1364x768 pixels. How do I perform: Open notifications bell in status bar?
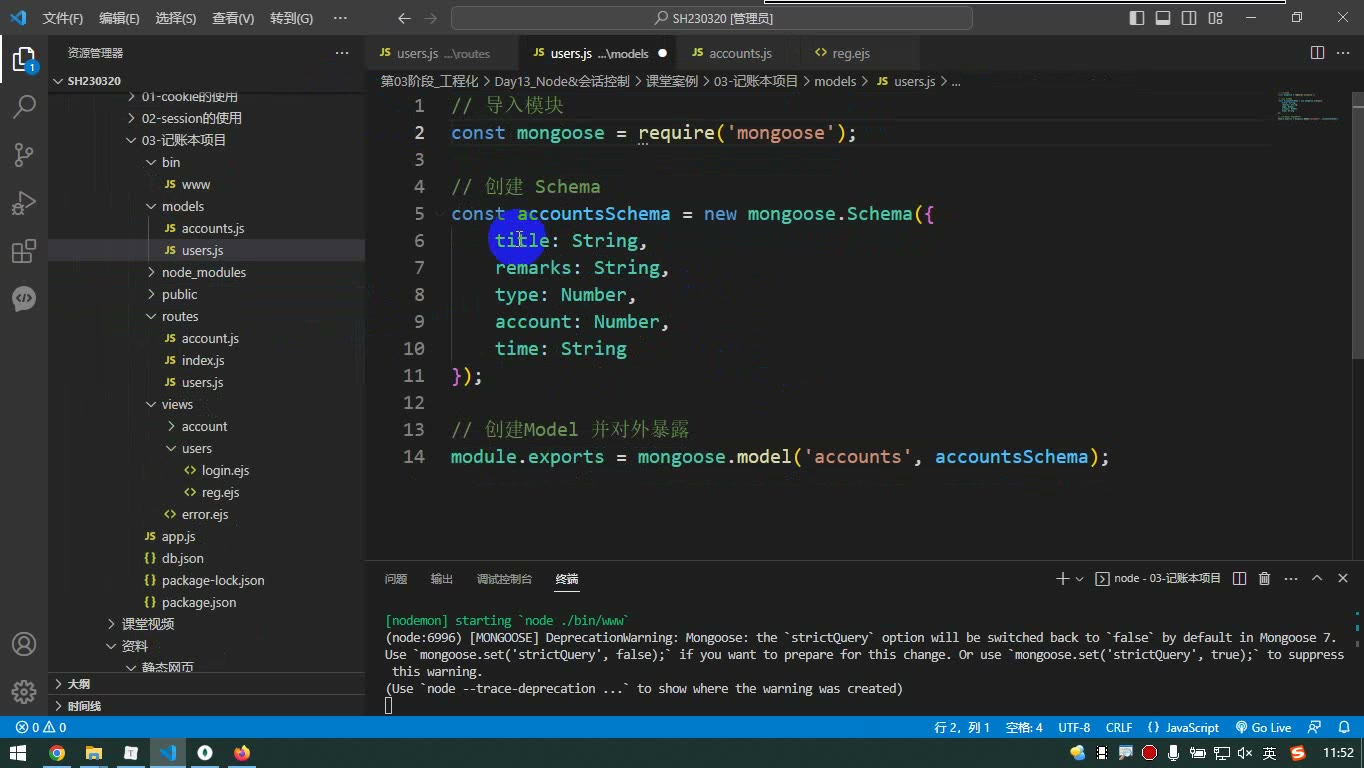click(1343, 728)
